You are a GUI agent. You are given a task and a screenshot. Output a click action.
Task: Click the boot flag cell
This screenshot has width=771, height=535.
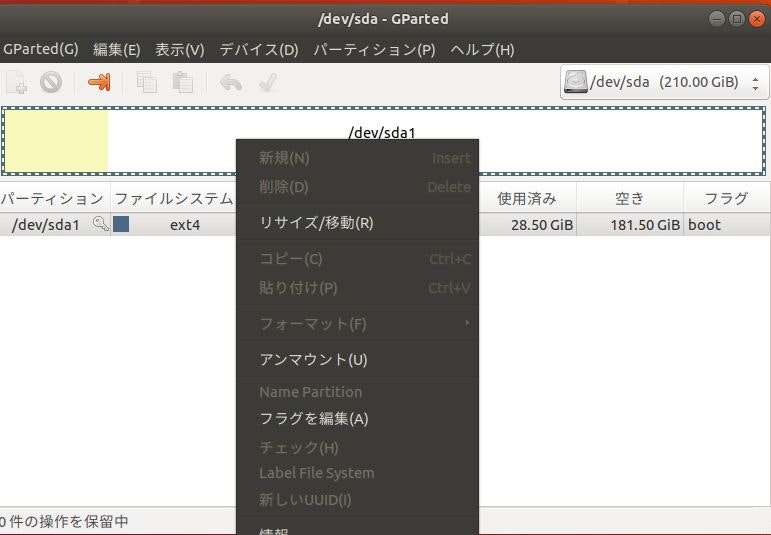(704, 225)
